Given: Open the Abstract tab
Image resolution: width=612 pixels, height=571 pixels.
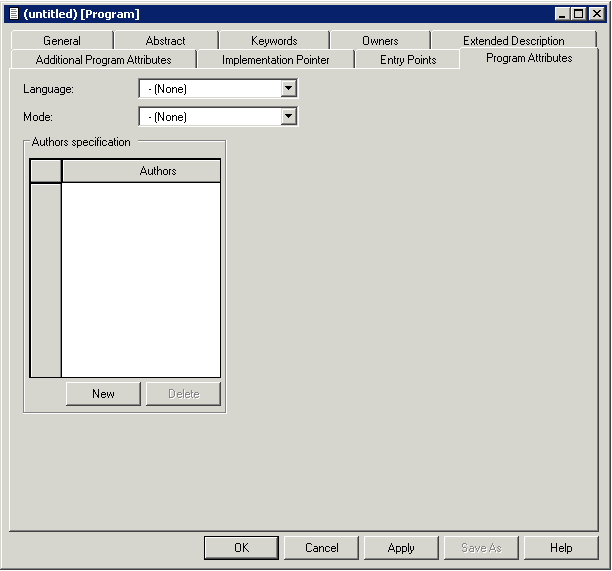Looking at the screenshot, I should (x=165, y=41).
